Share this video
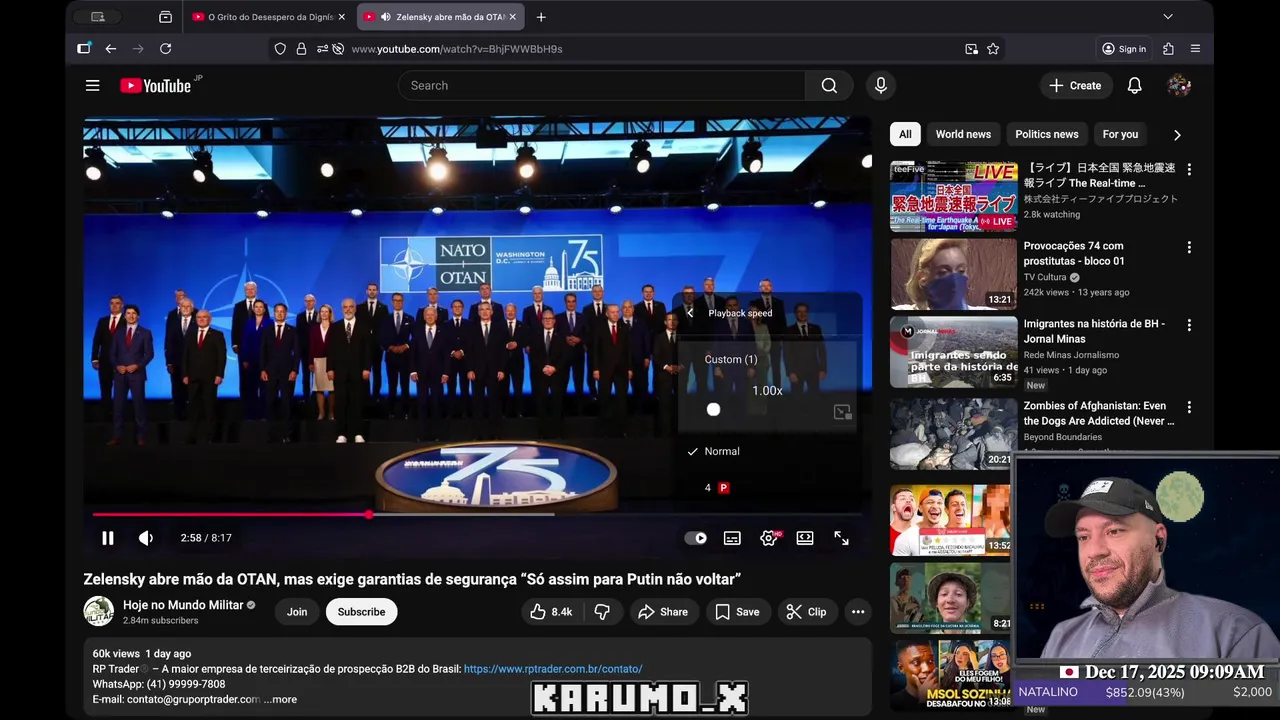The height and width of the screenshot is (720, 1280). coord(663,612)
